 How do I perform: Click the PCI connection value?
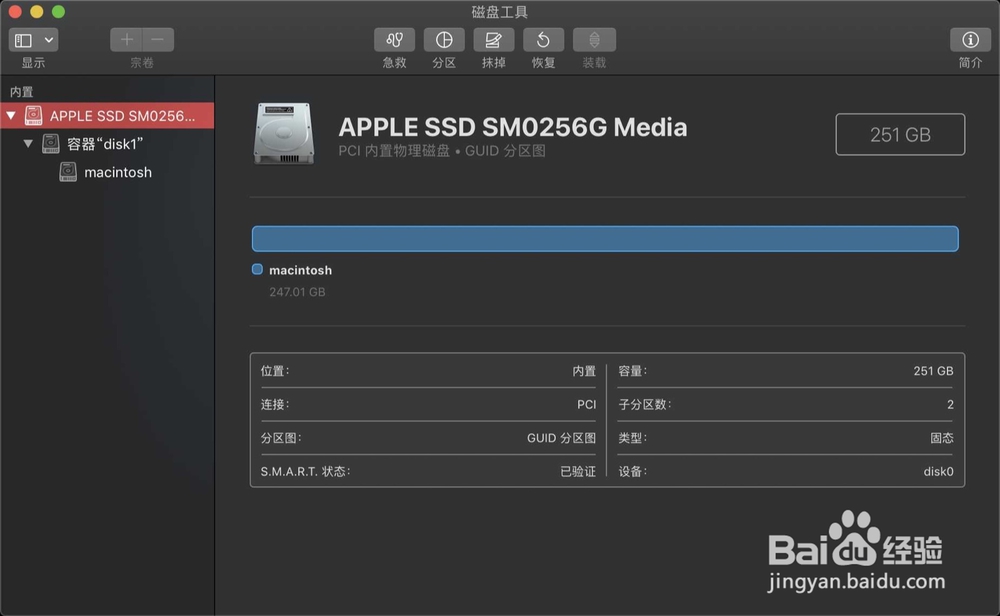[x=587, y=404]
